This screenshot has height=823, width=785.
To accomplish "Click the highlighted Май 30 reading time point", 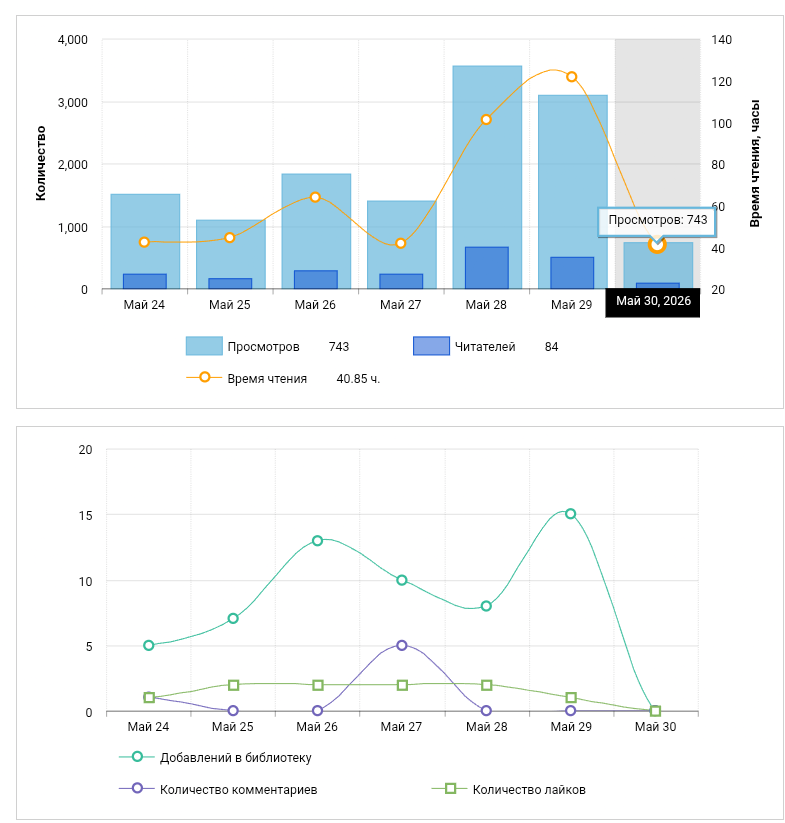I will [x=656, y=245].
